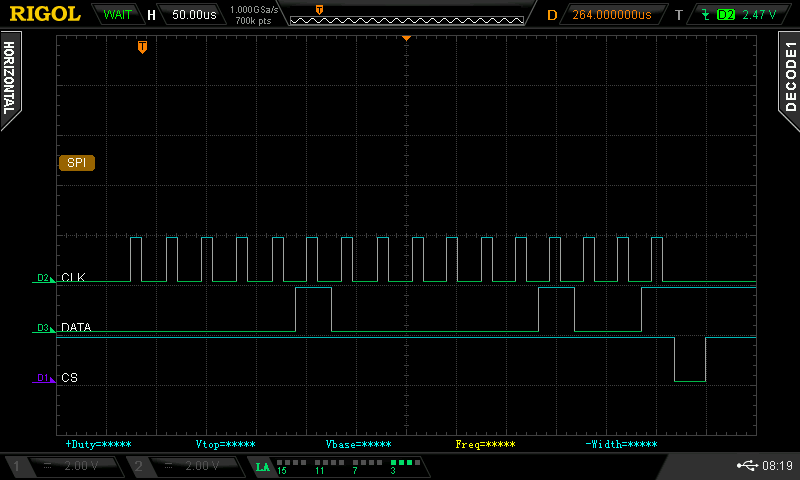Viewport: 800px width, 480px height.
Task: Open the HORIZONTAL side tab
Action: (x=10, y=79)
